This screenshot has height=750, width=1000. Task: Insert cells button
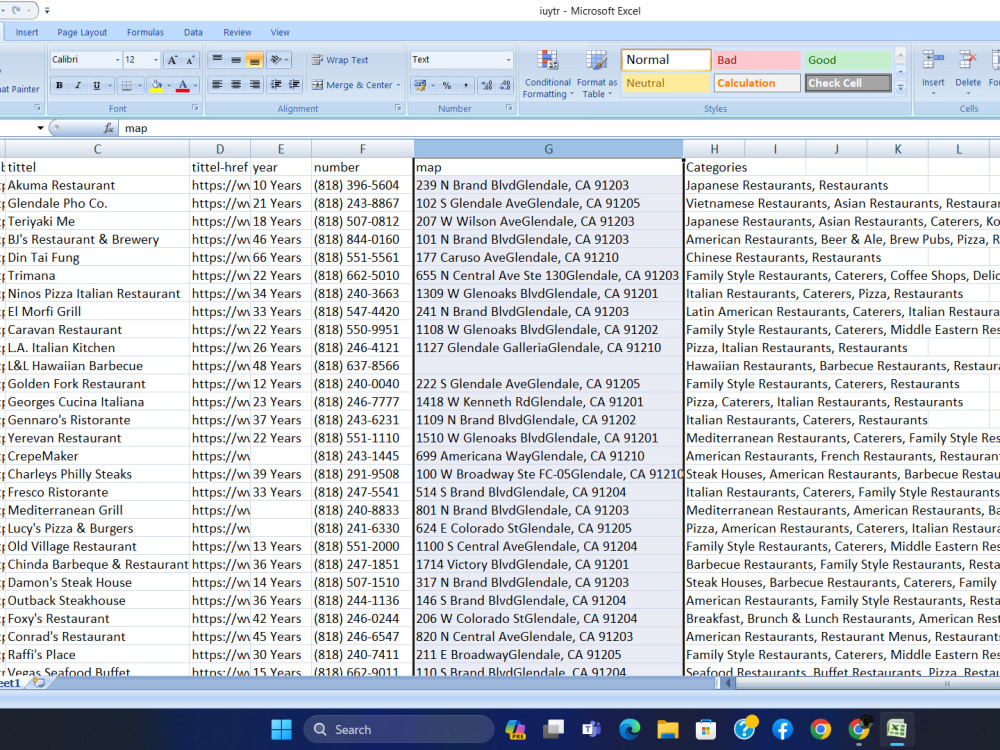pos(933,73)
